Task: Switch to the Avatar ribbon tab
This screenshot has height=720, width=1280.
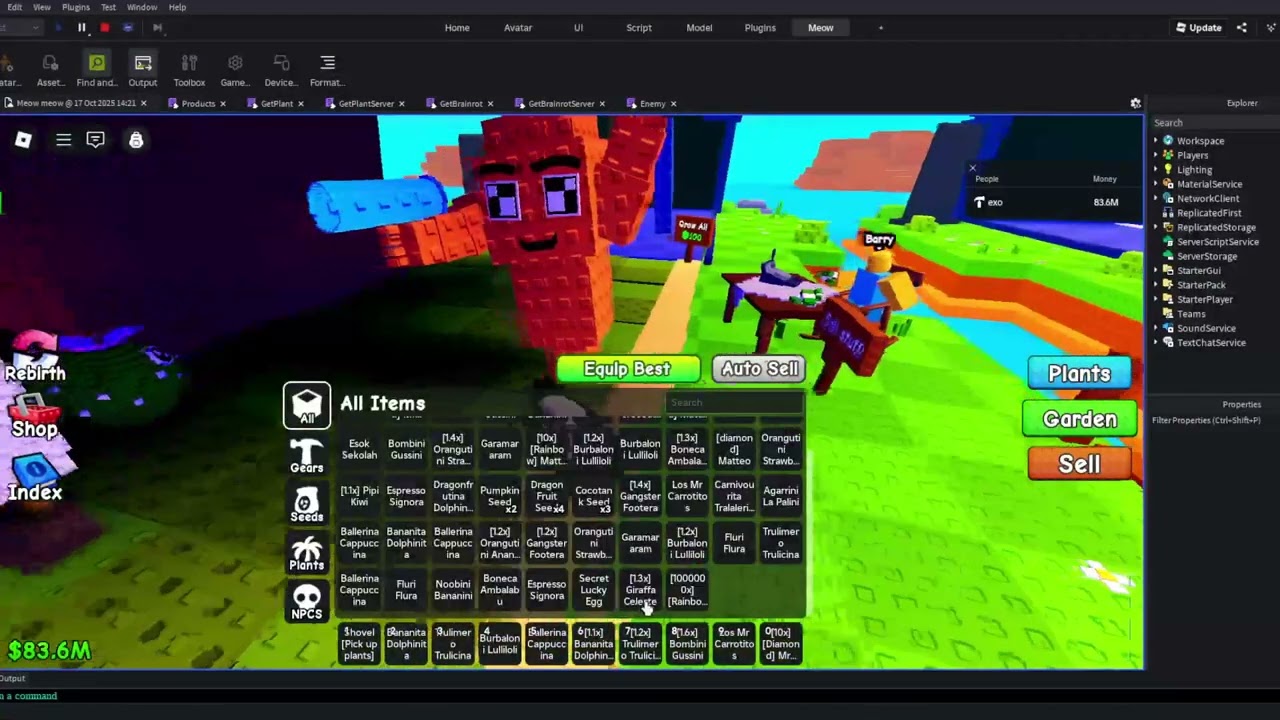Action: 518,28
